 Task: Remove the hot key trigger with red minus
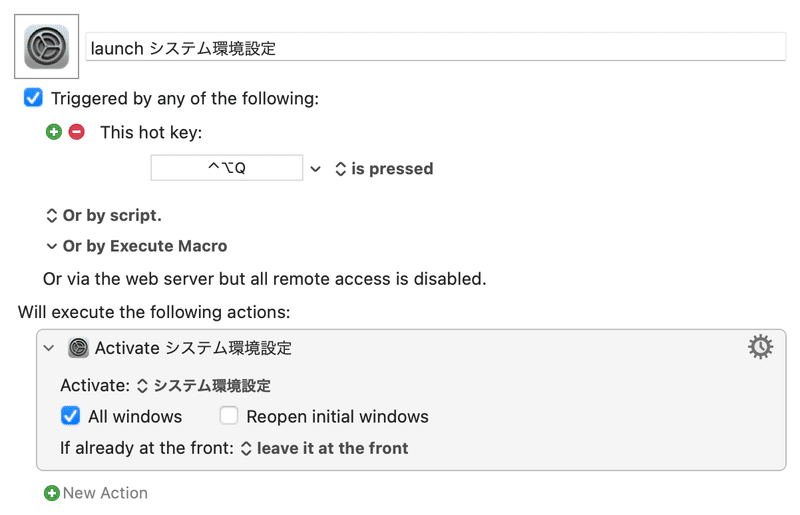[77, 132]
